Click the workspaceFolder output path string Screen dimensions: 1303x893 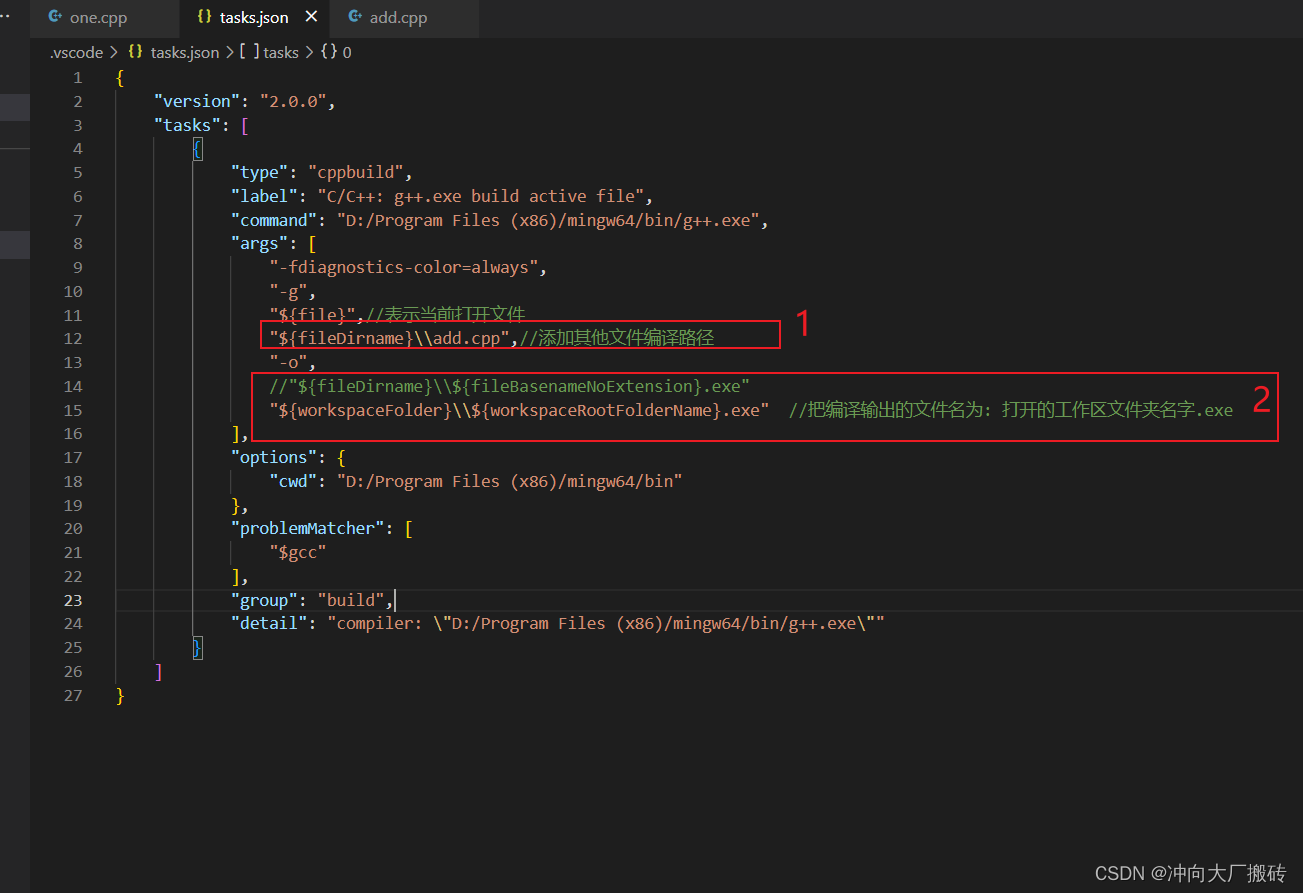(519, 410)
